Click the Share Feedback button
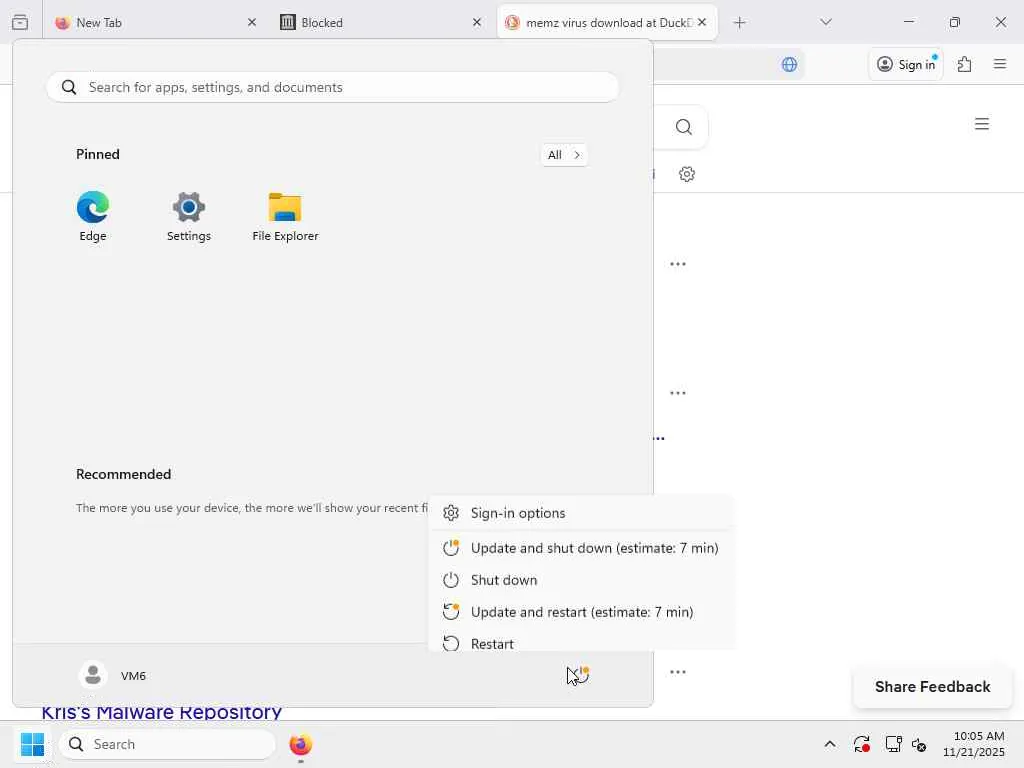 tap(933, 686)
